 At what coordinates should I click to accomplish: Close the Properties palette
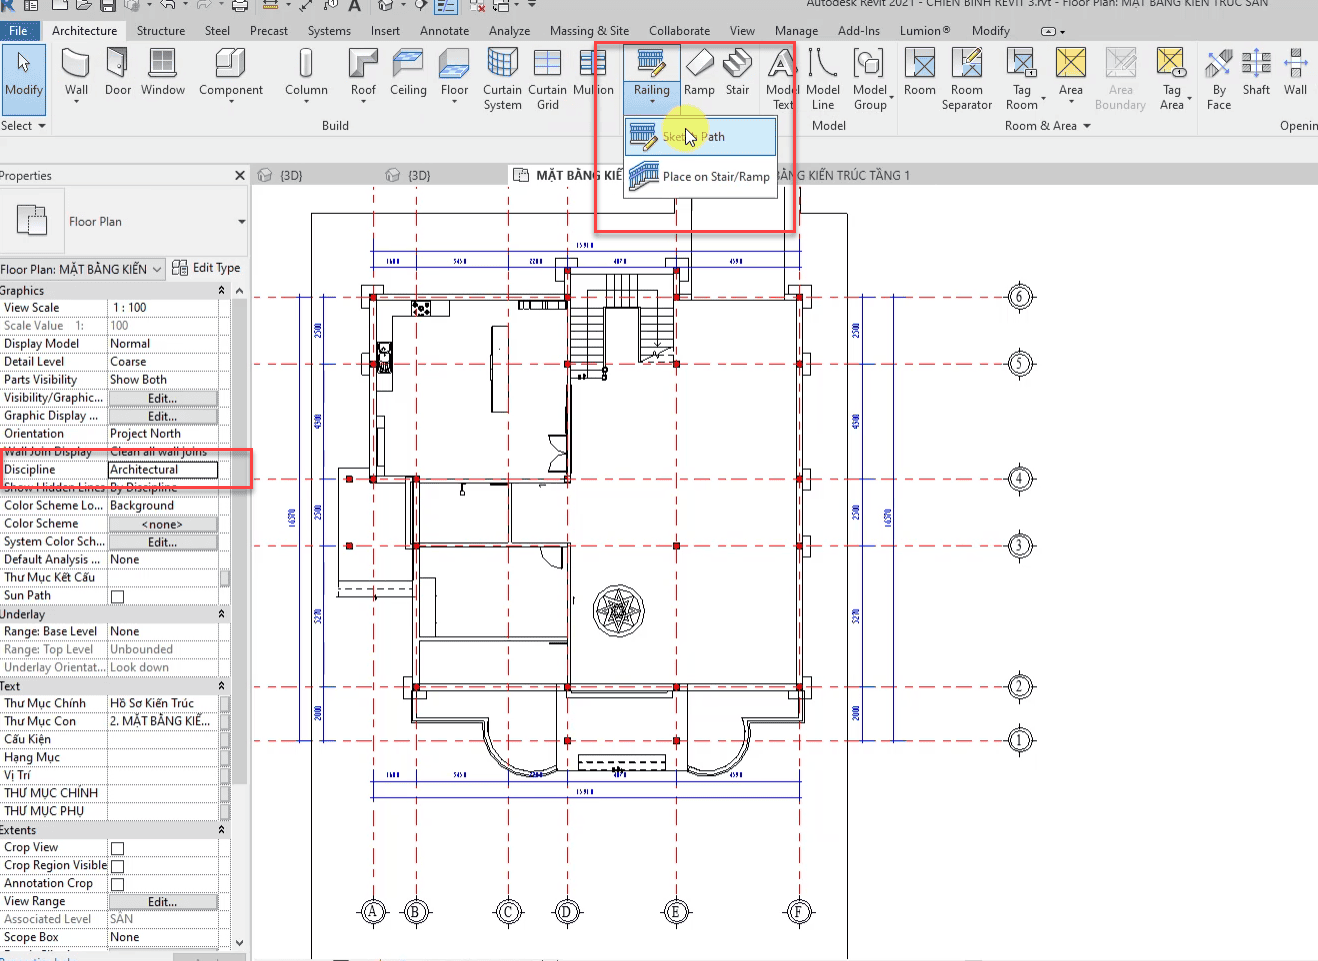pyautogui.click(x=240, y=176)
